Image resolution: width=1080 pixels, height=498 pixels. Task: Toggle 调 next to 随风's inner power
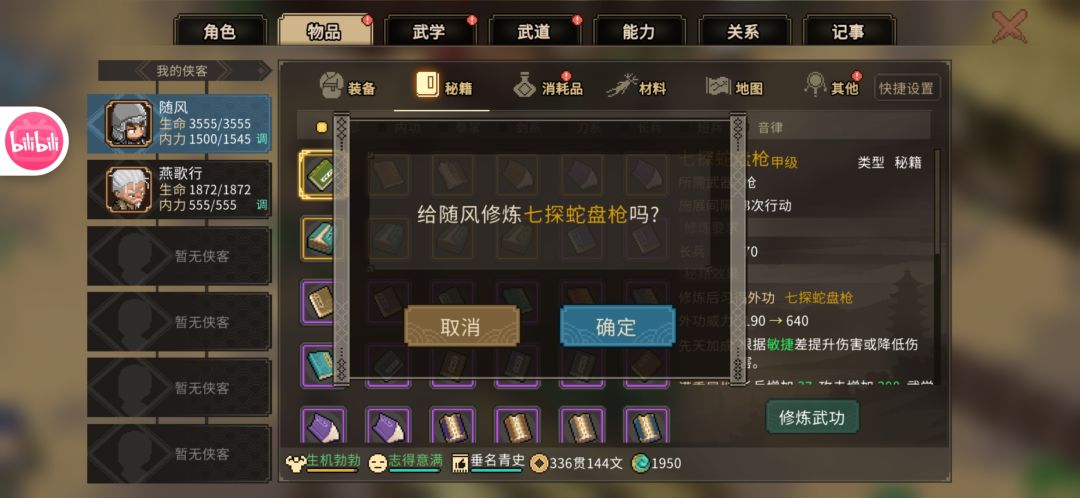[262, 139]
